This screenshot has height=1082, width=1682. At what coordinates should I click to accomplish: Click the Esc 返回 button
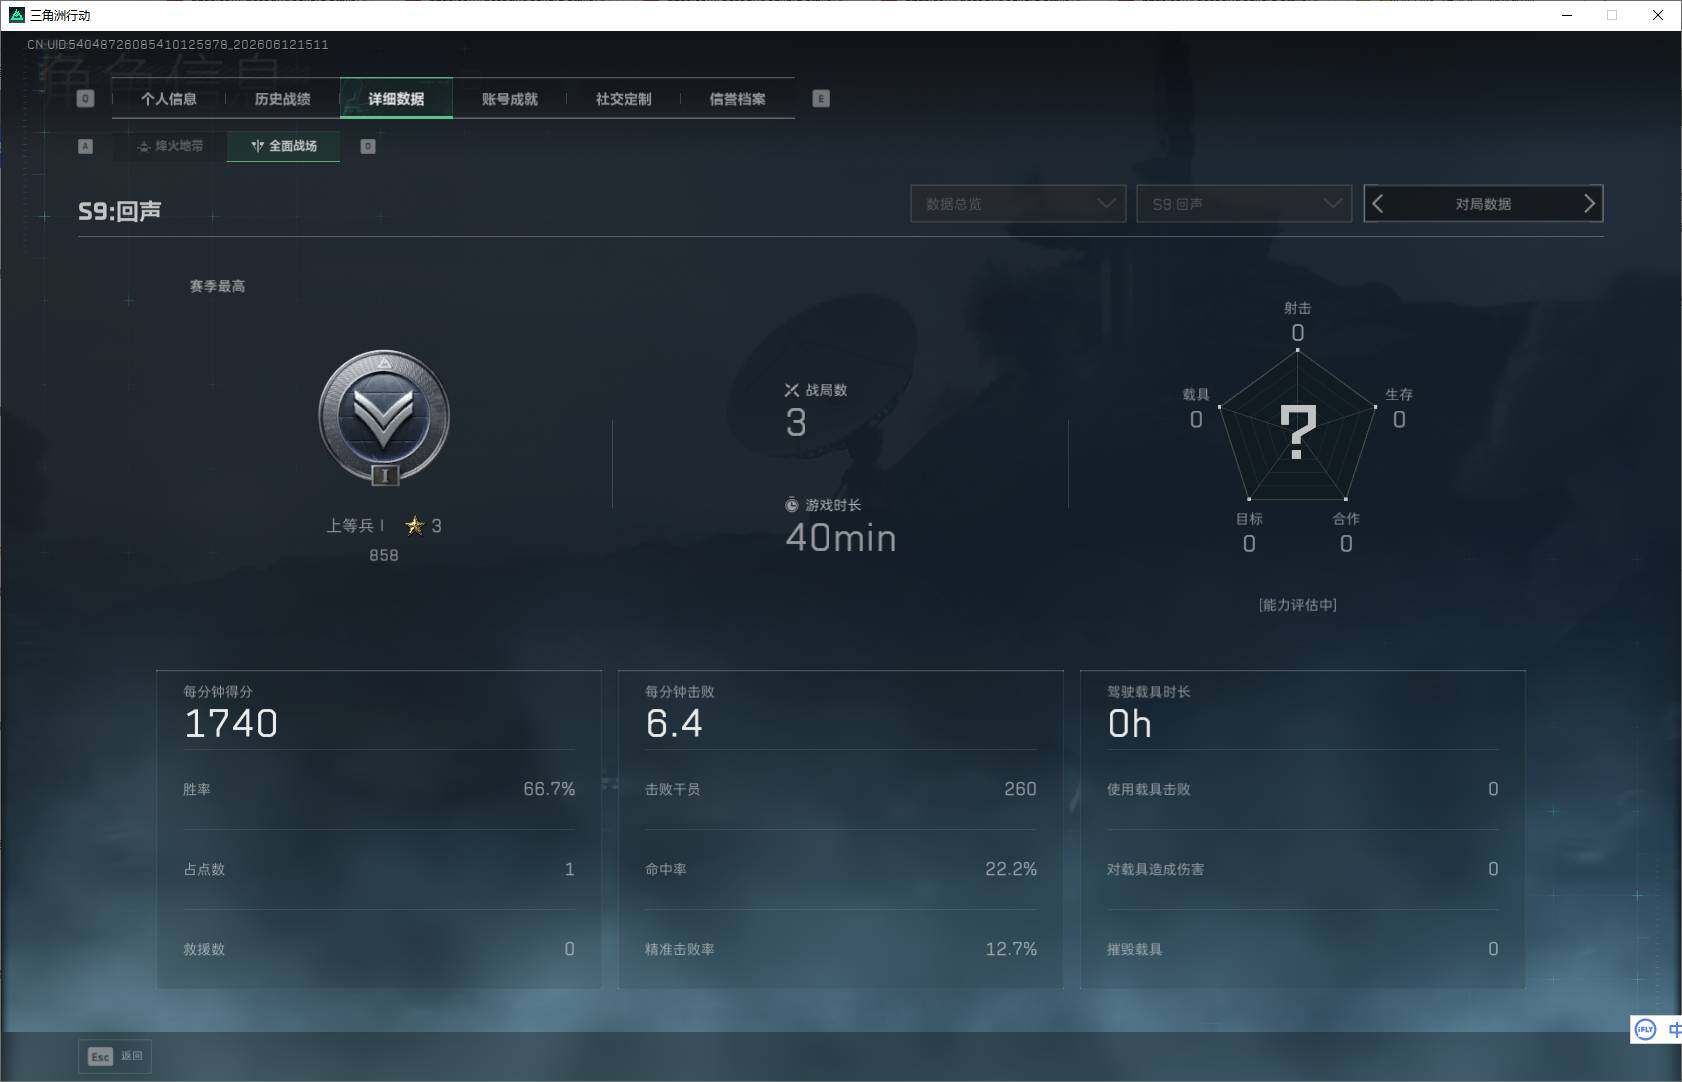point(115,1056)
